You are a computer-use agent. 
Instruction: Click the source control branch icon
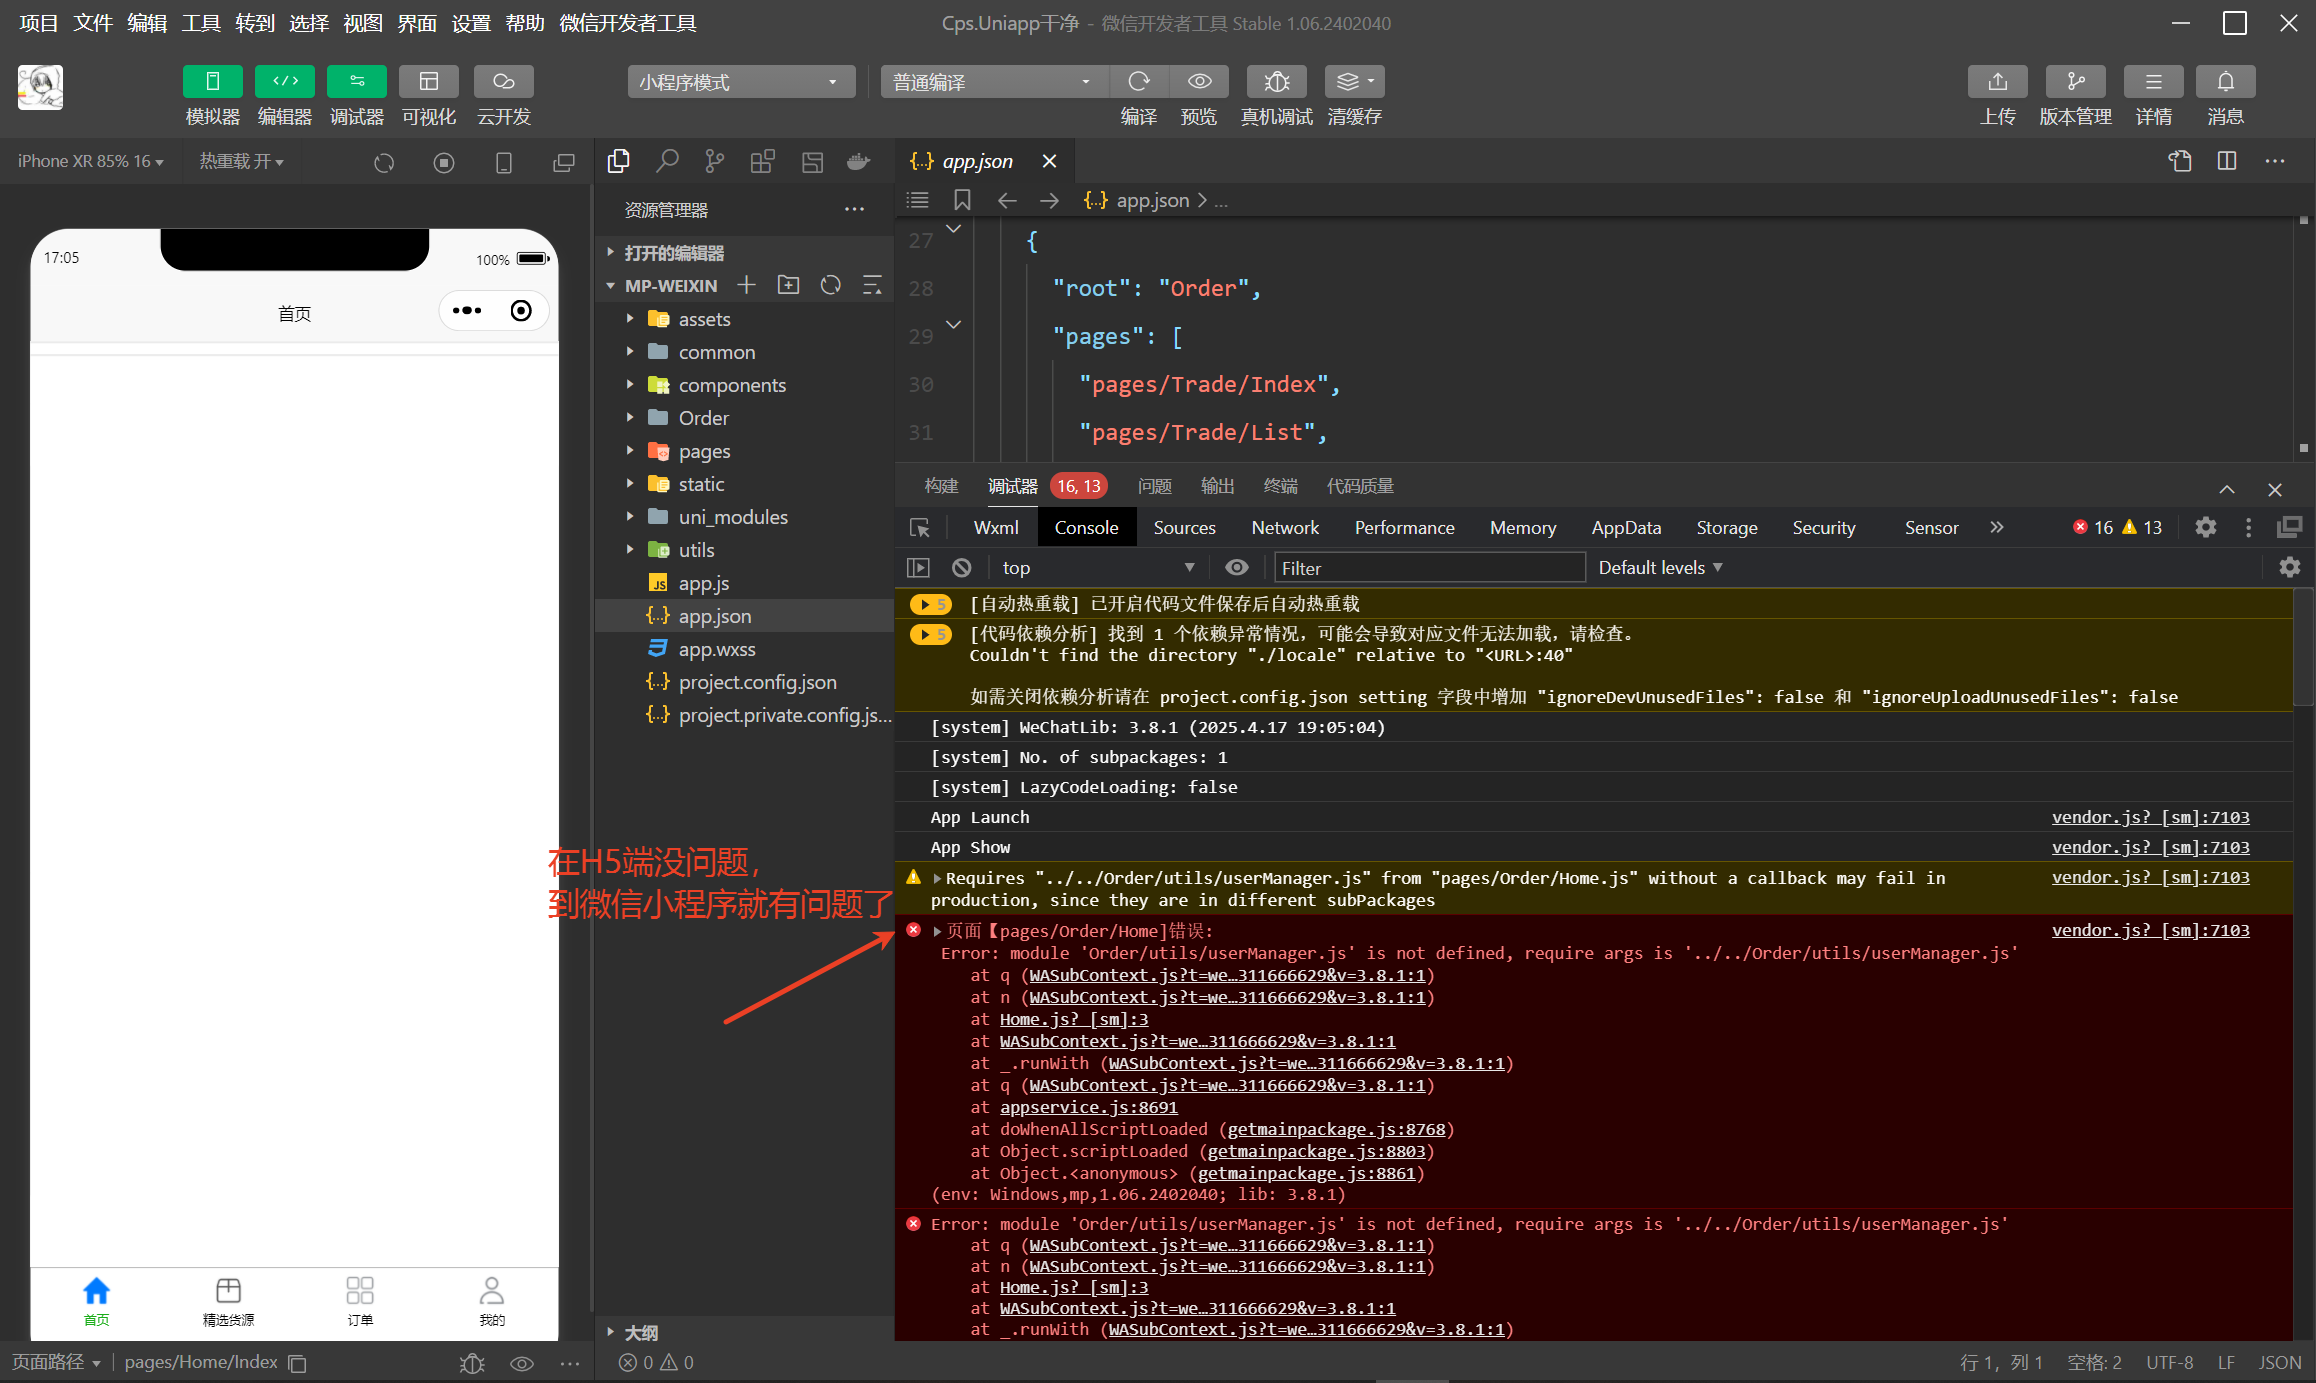[714, 161]
